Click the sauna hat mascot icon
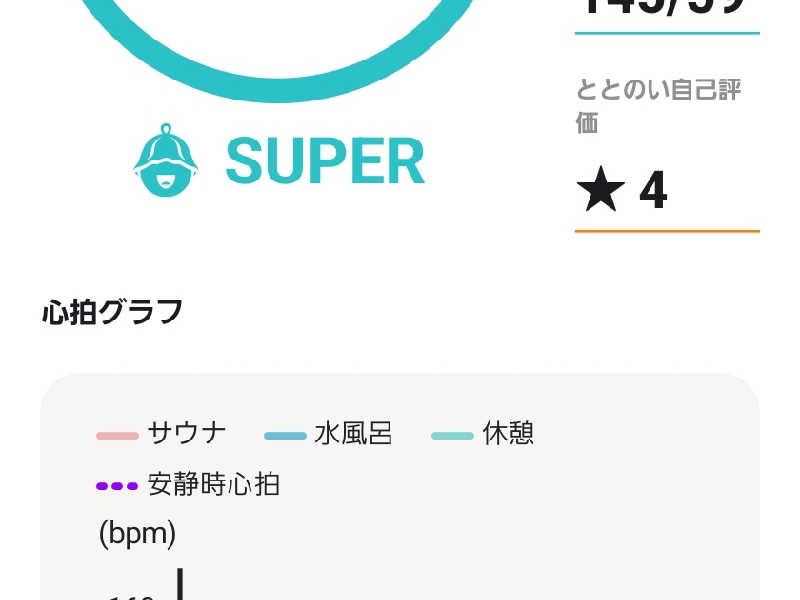The width and height of the screenshot is (800, 600). (x=166, y=160)
